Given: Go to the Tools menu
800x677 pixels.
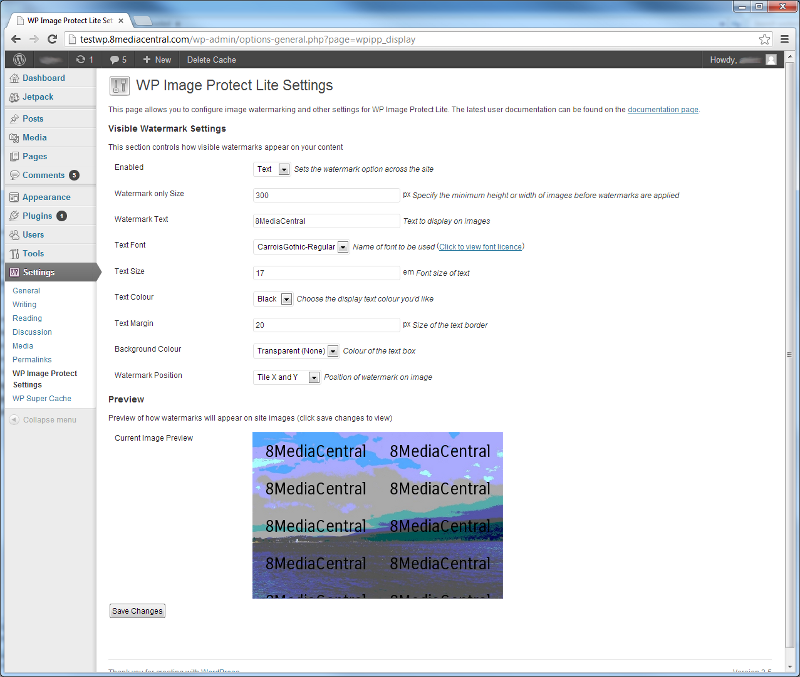Looking at the screenshot, I should (x=33, y=254).
